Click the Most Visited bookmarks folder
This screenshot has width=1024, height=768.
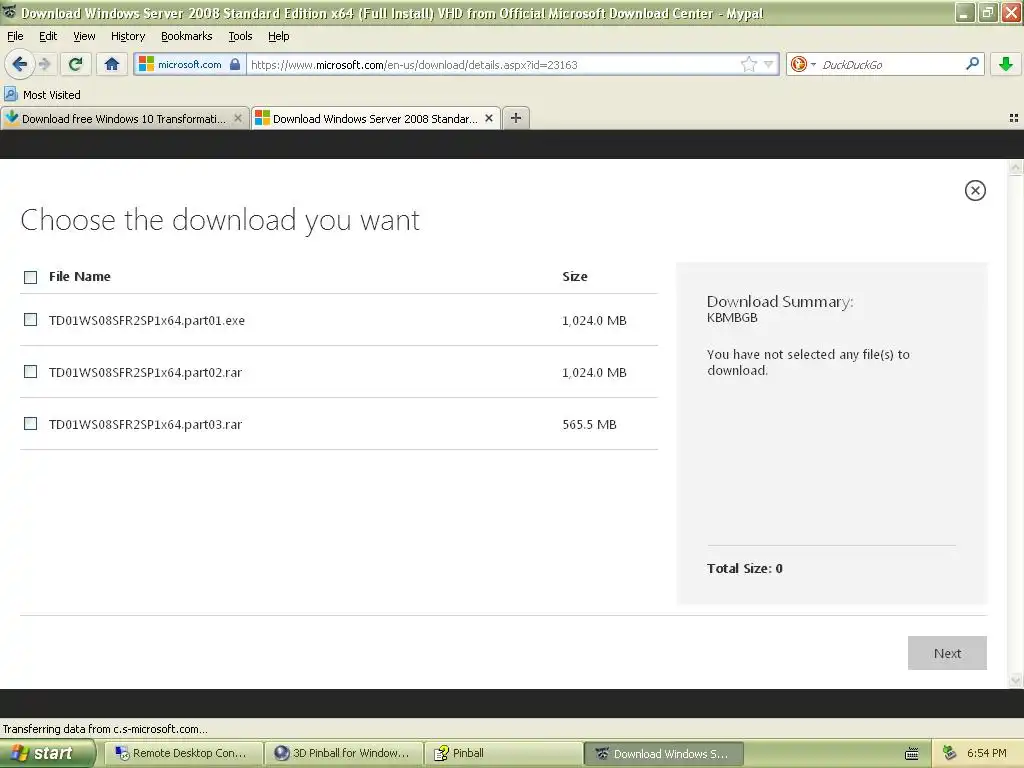click(x=42, y=95)
